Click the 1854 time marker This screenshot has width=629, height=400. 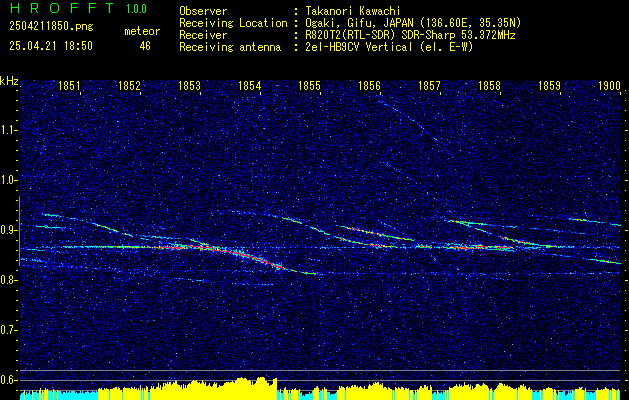pos(250,86)
